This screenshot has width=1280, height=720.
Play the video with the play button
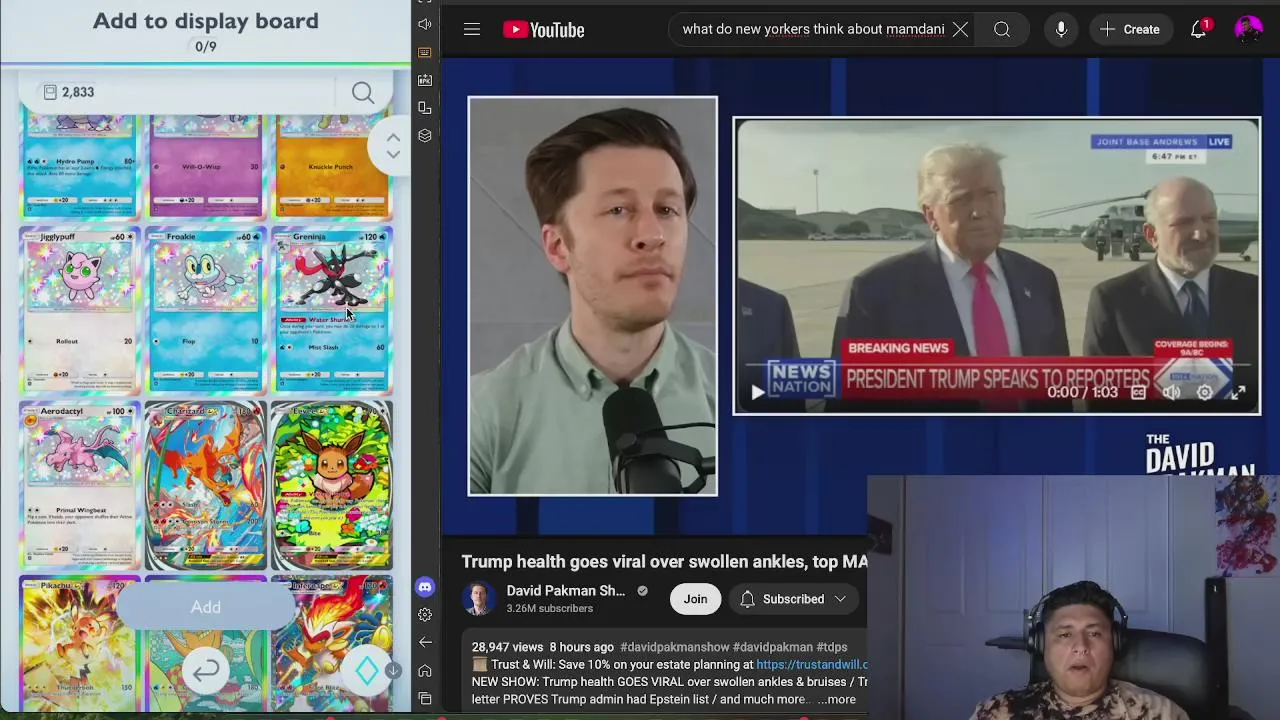[757, 393]
